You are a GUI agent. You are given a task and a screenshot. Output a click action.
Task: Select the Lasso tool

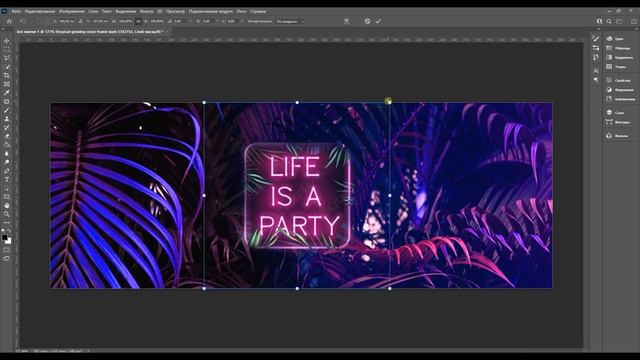point(7,58)
